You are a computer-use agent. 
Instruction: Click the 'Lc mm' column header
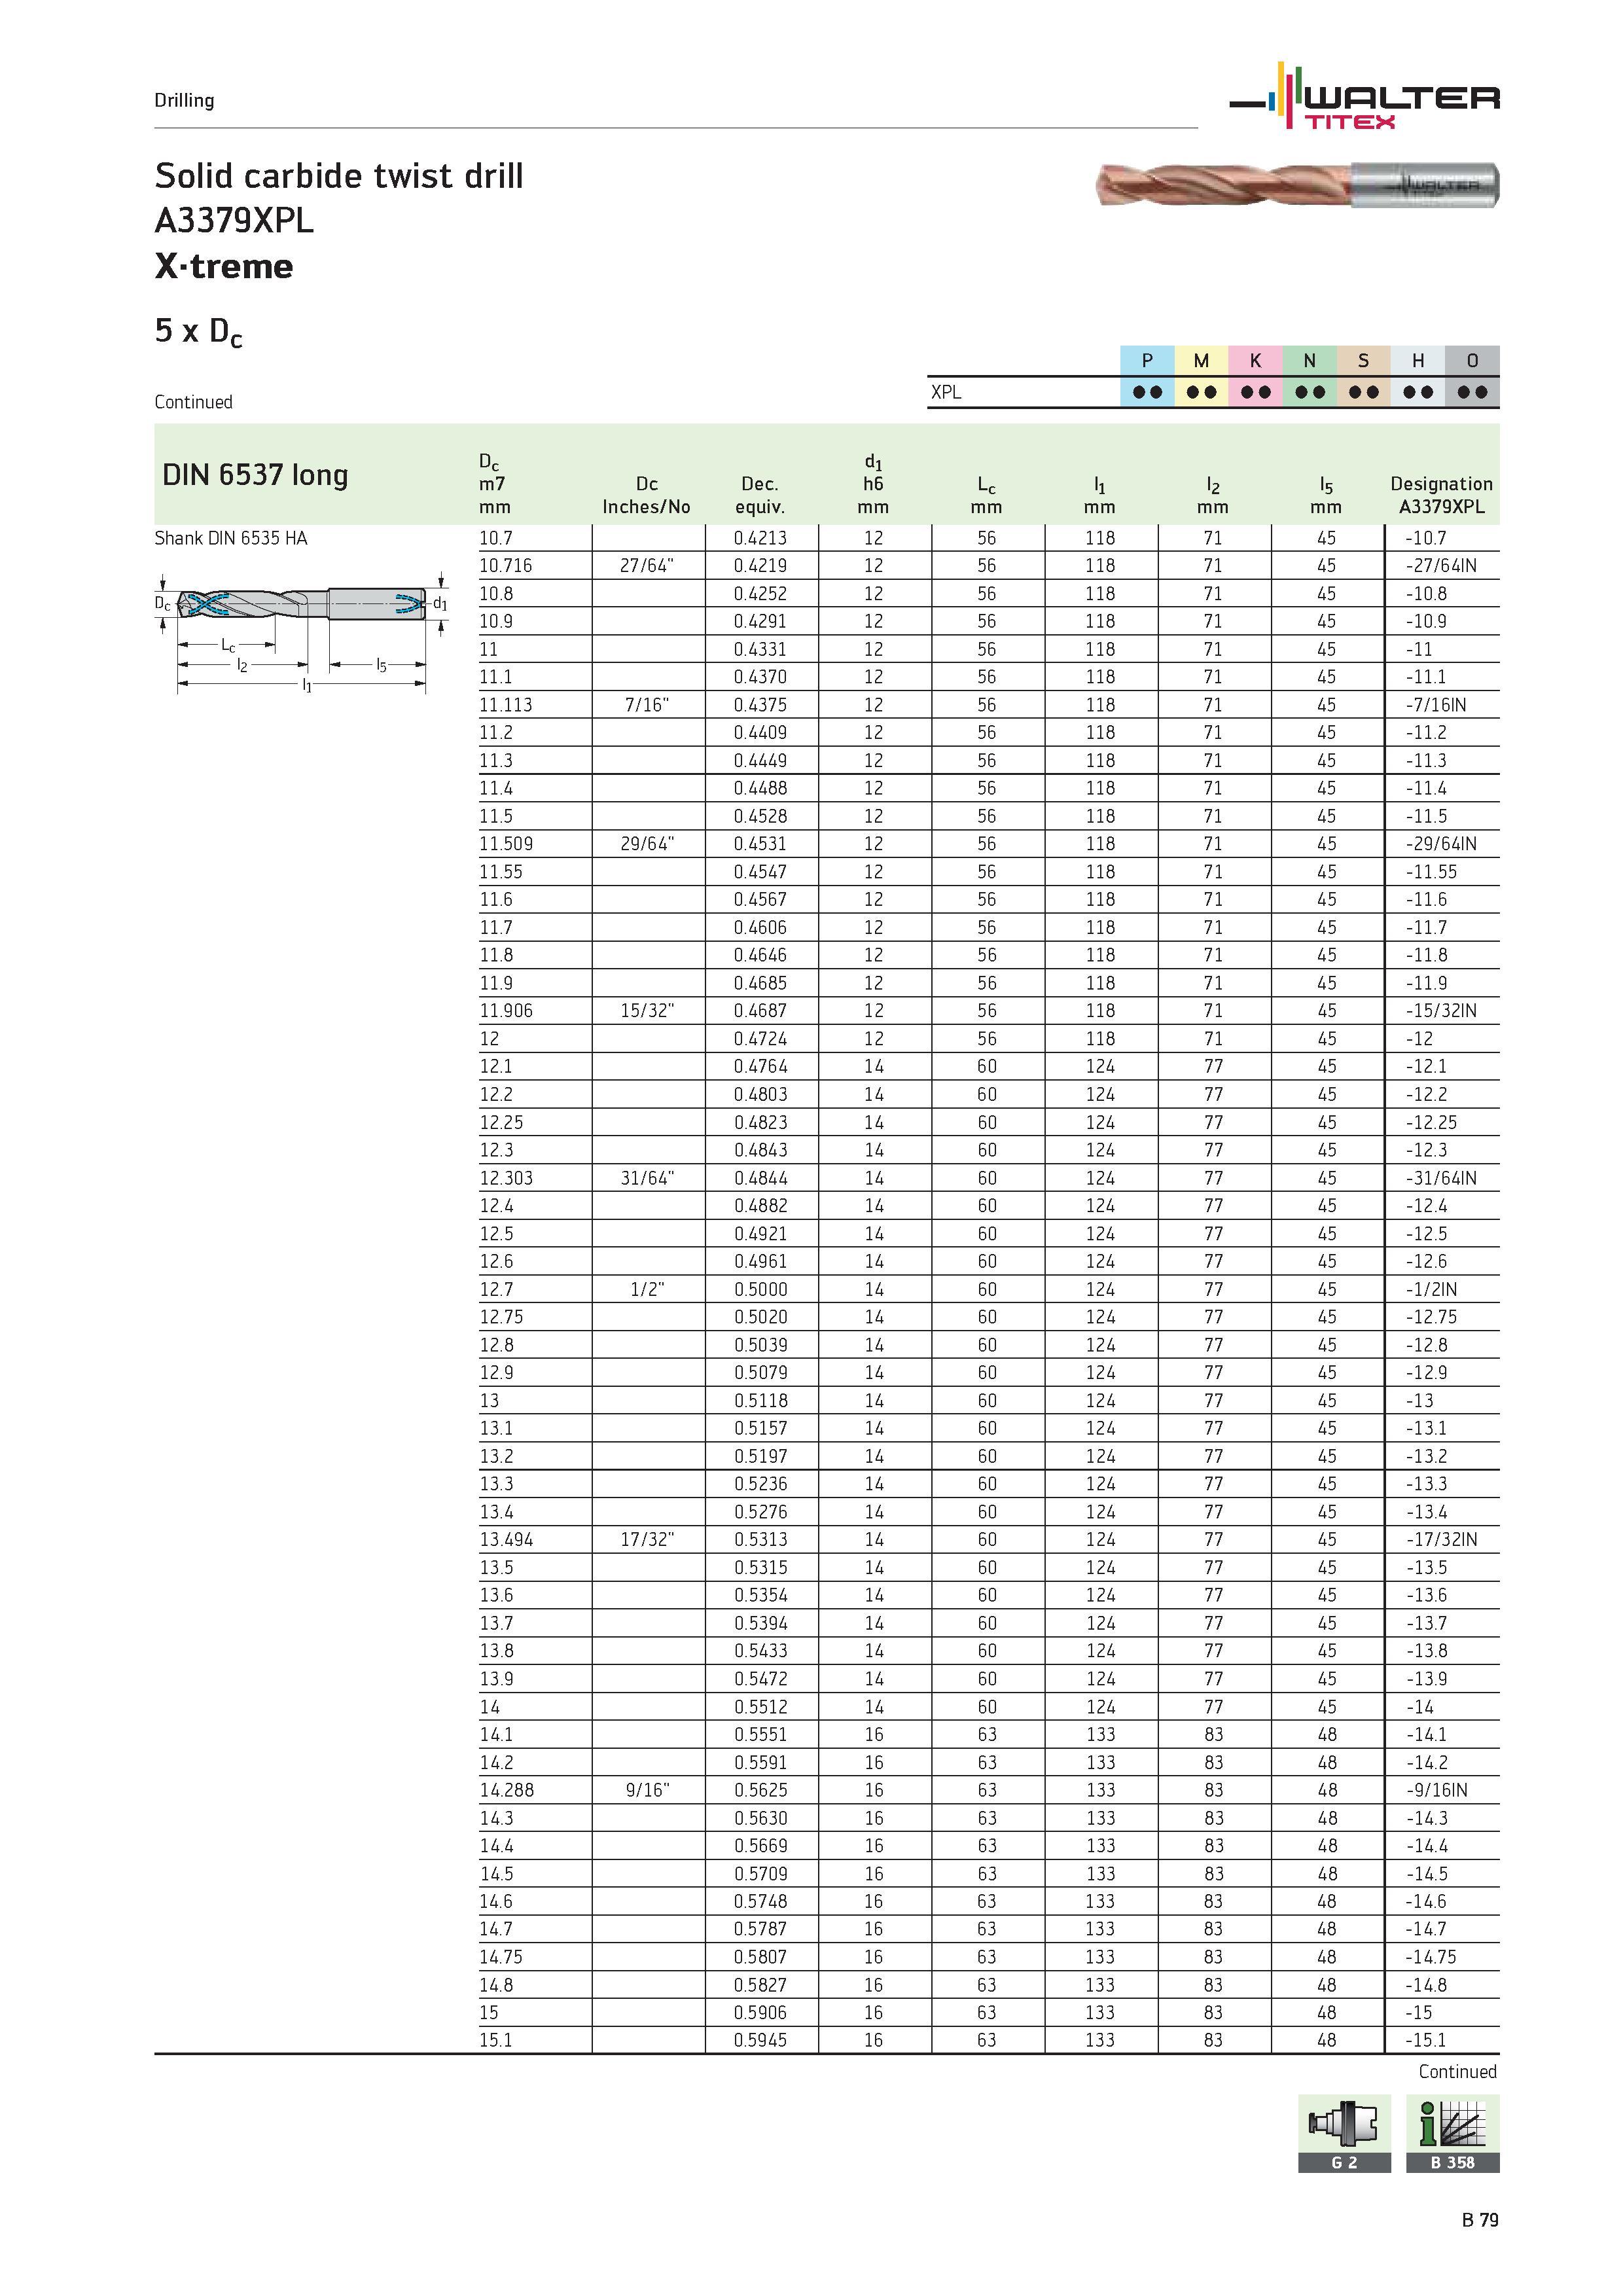pyautogui.click(x=986, y=495)
